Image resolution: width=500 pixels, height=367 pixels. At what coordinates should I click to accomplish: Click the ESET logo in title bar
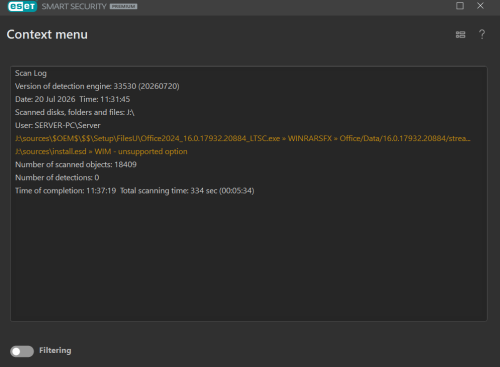pyautogui.click(x=22, y=6)
